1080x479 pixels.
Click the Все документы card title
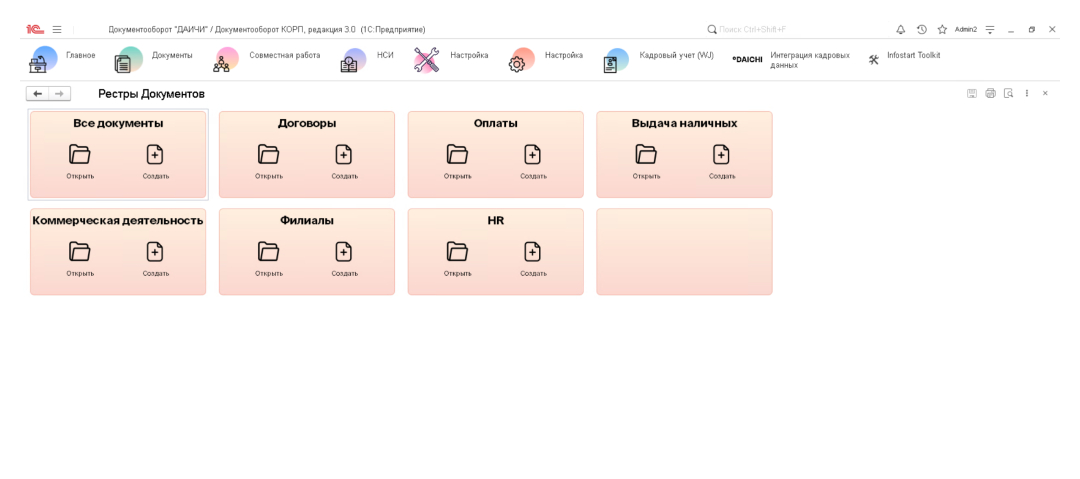(x=118, y=123)
